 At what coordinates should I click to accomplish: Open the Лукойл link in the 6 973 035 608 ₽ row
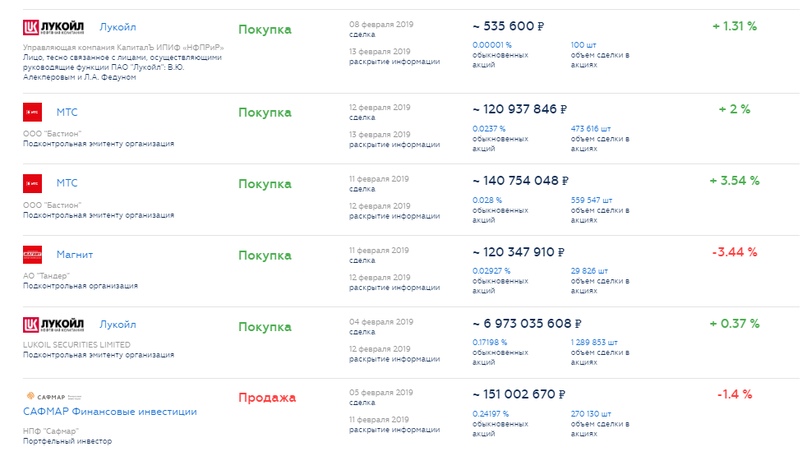pyautogui.click(x=118, y=325)
